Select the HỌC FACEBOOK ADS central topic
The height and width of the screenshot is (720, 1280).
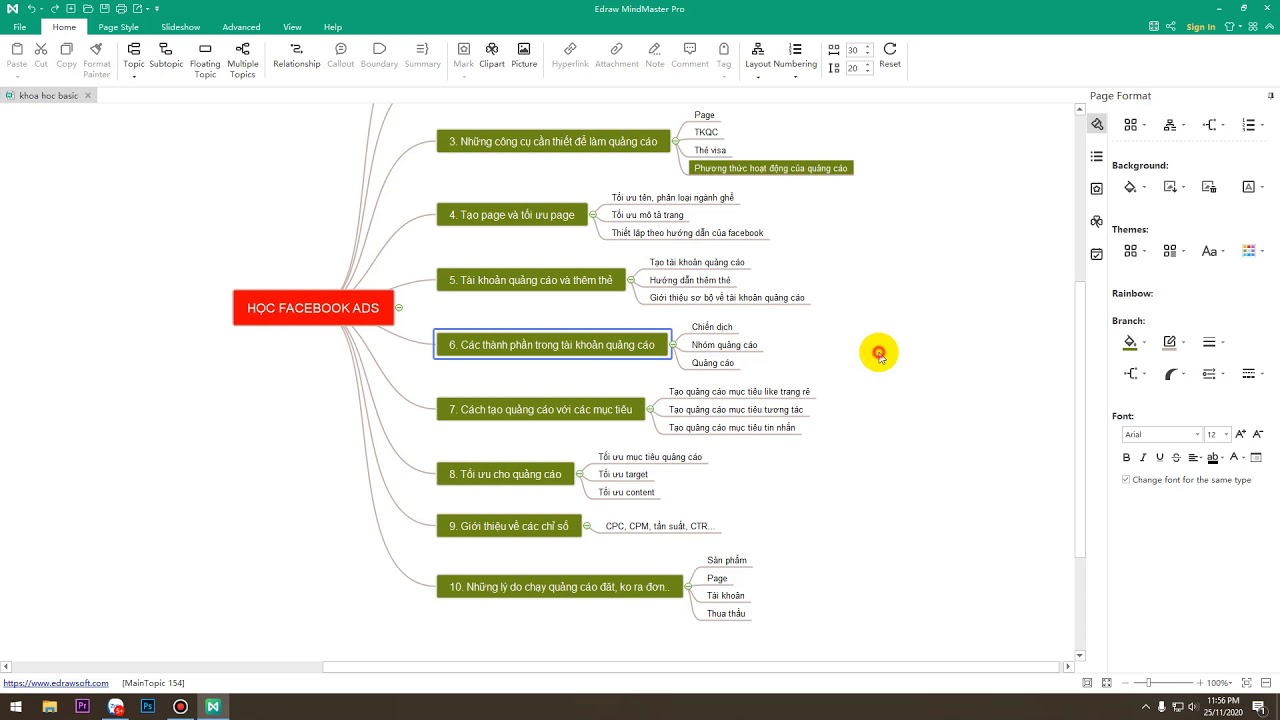coord(313,308)
